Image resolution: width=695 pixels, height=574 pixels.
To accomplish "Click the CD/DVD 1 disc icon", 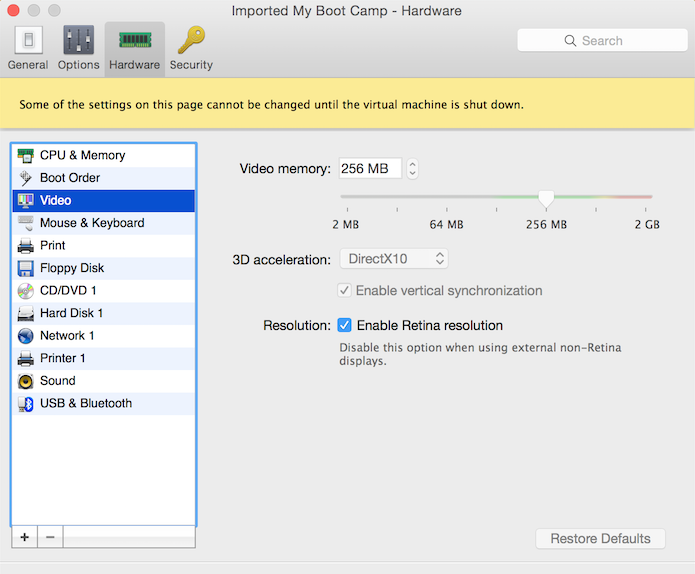I will 26,291.
